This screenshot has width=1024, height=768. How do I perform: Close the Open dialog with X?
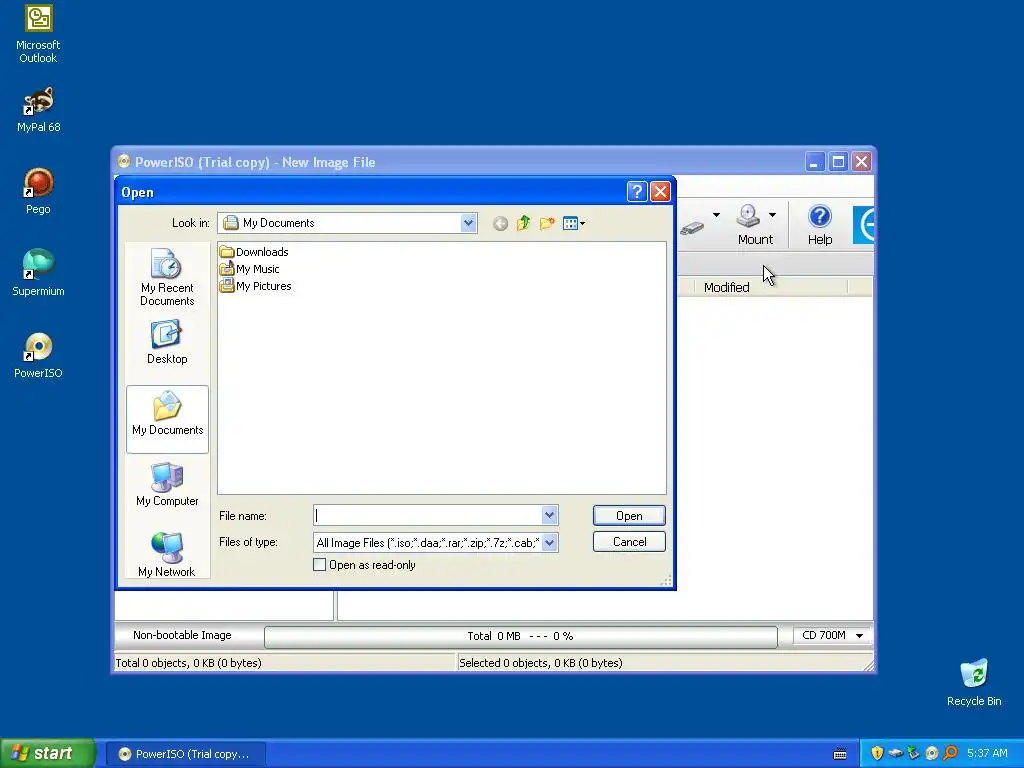pyautogui.click(x=660, y=191)
